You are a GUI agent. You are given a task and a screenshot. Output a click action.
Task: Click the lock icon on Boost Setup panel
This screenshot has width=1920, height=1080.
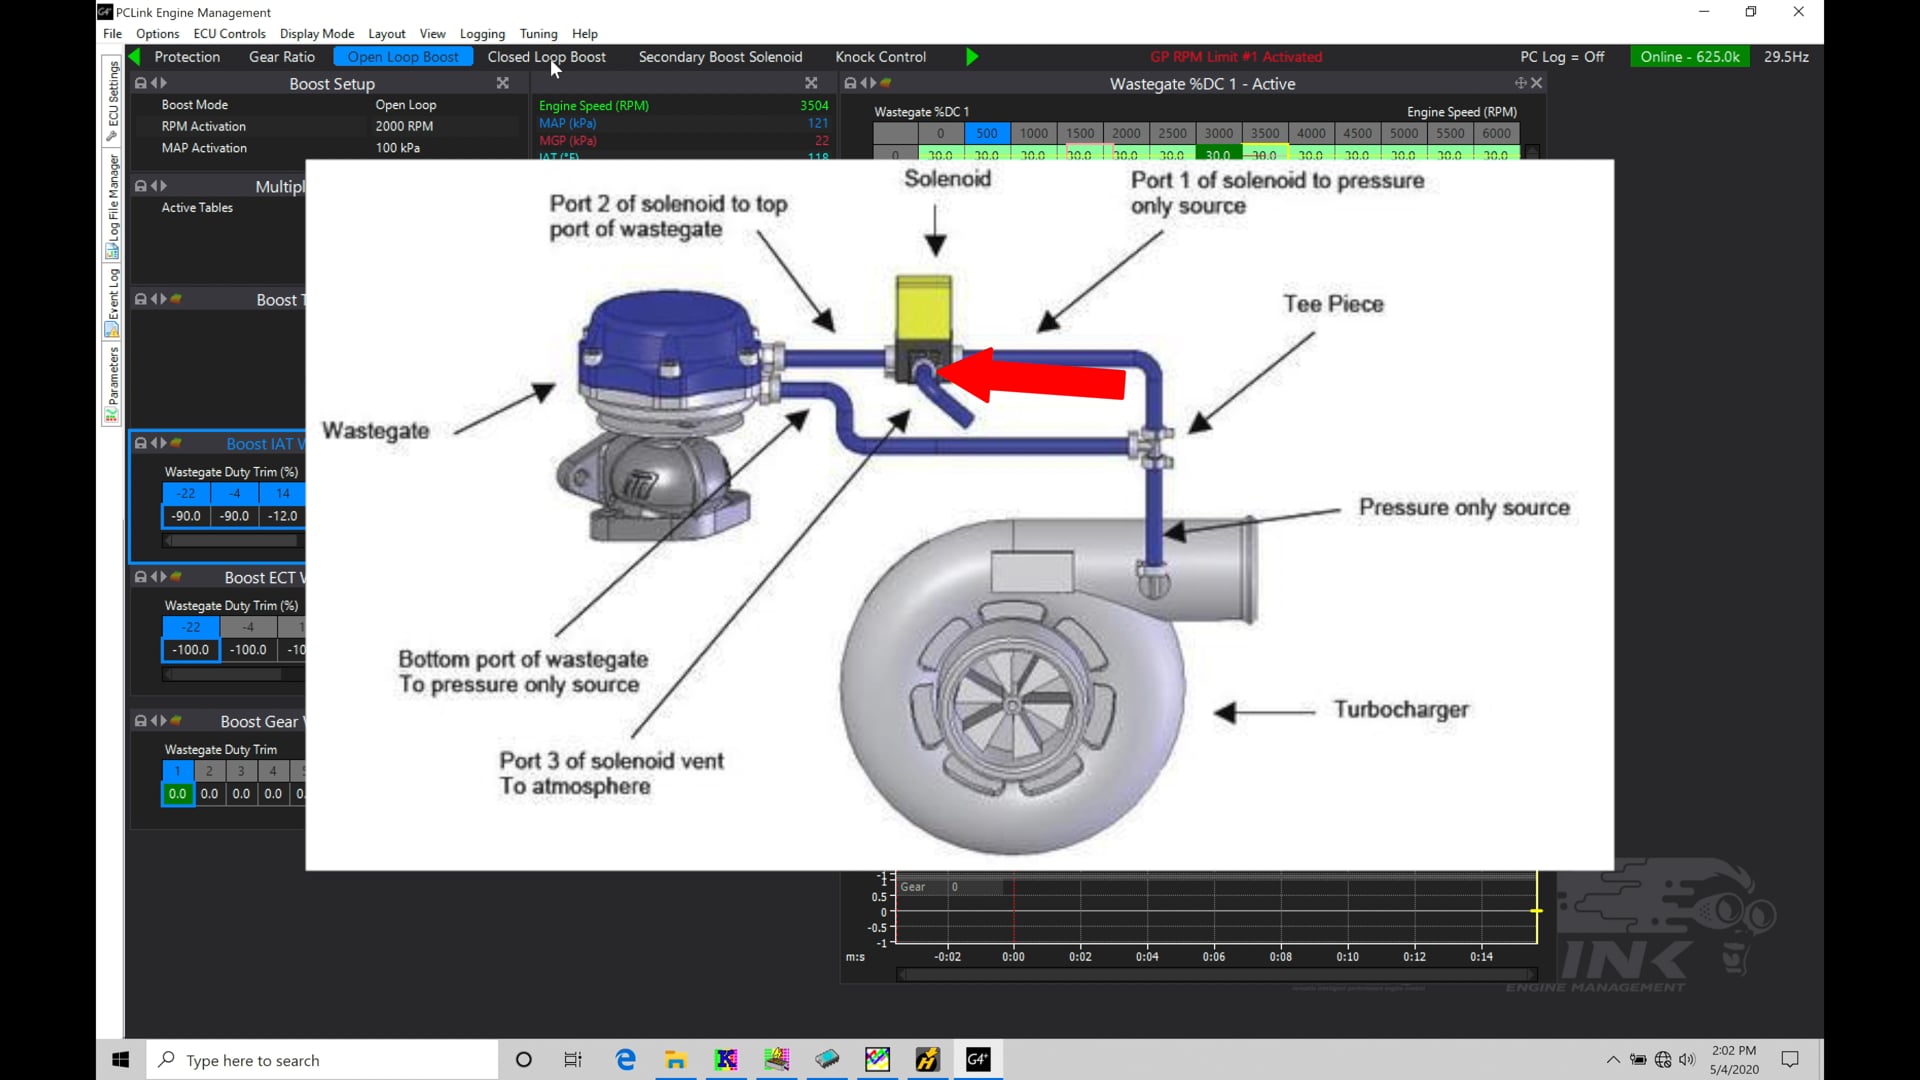pyautogui.click(x=140, y=83)
